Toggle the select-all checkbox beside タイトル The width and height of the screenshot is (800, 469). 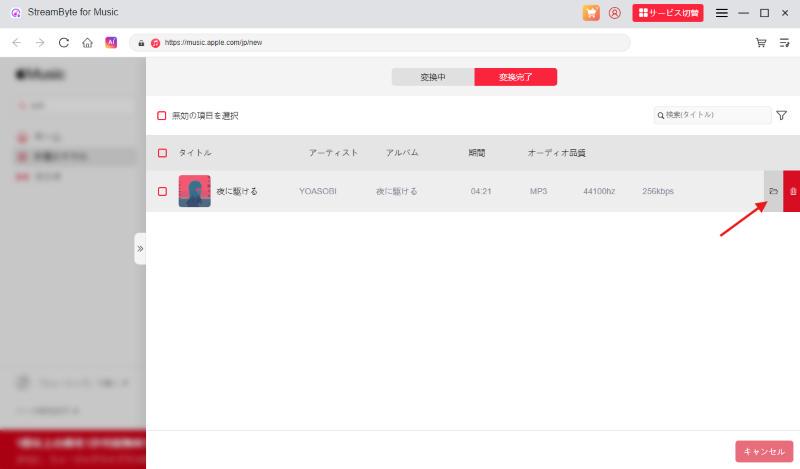(x=162, y=153)
